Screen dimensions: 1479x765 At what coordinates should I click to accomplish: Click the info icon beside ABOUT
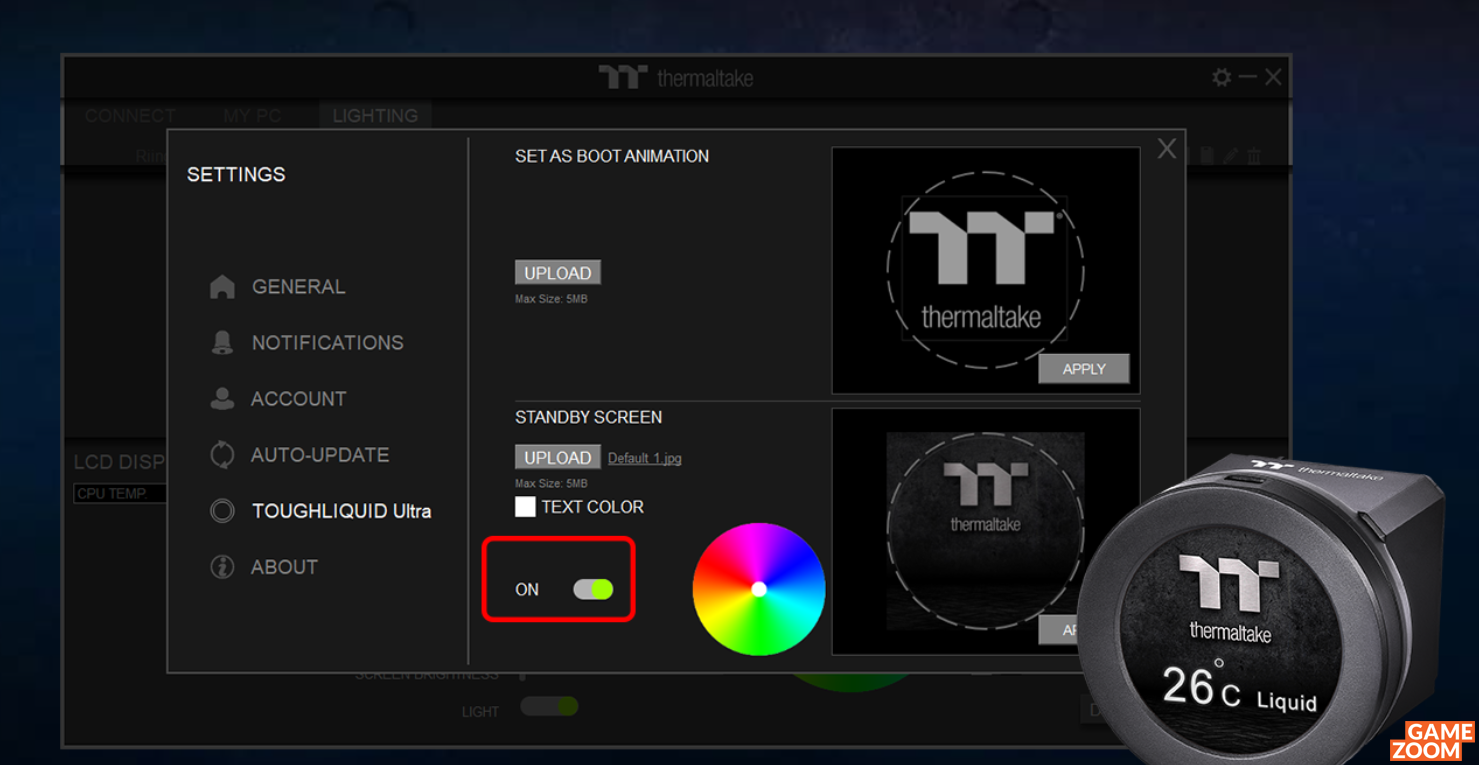222,567
